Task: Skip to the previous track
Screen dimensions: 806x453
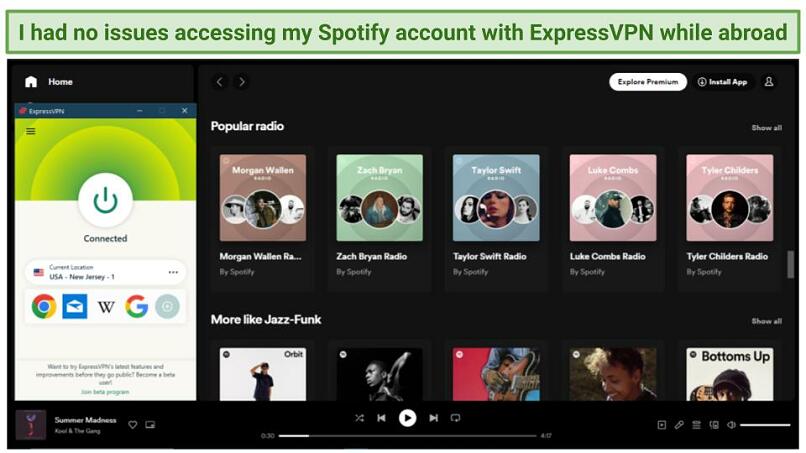Action: click(x=381, y=418)
